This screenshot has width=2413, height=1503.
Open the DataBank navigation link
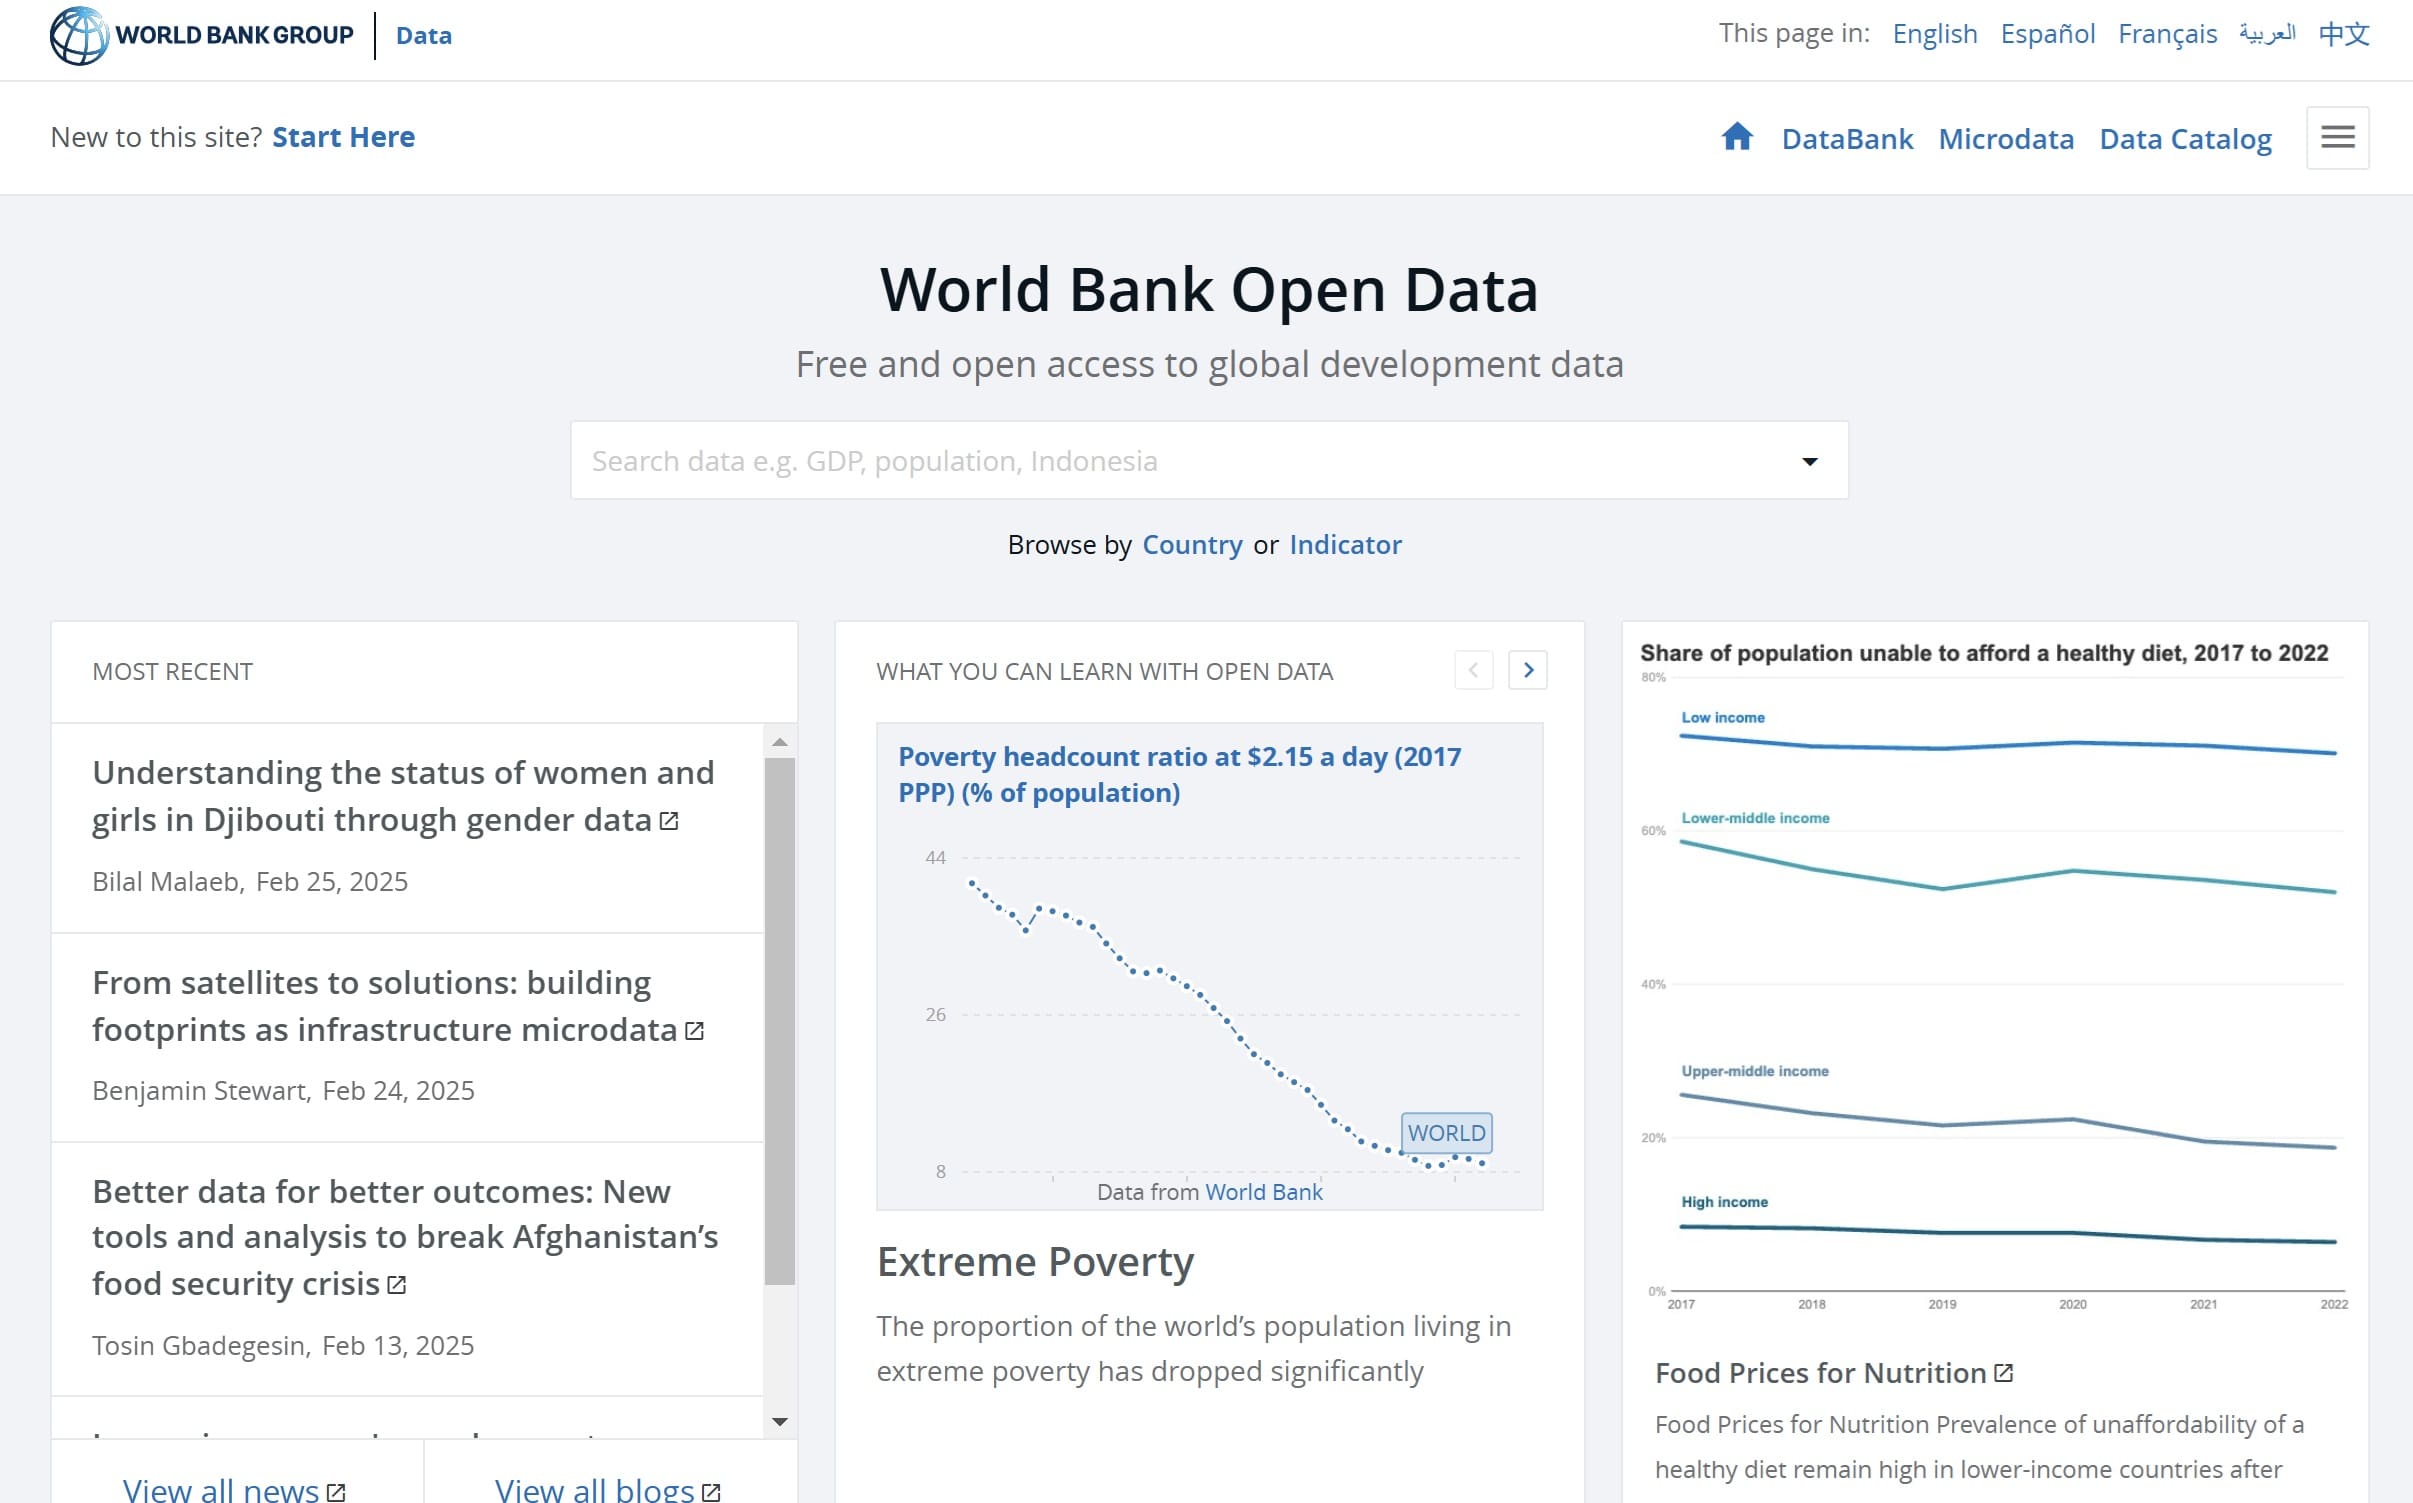(x=1847, y=139)
